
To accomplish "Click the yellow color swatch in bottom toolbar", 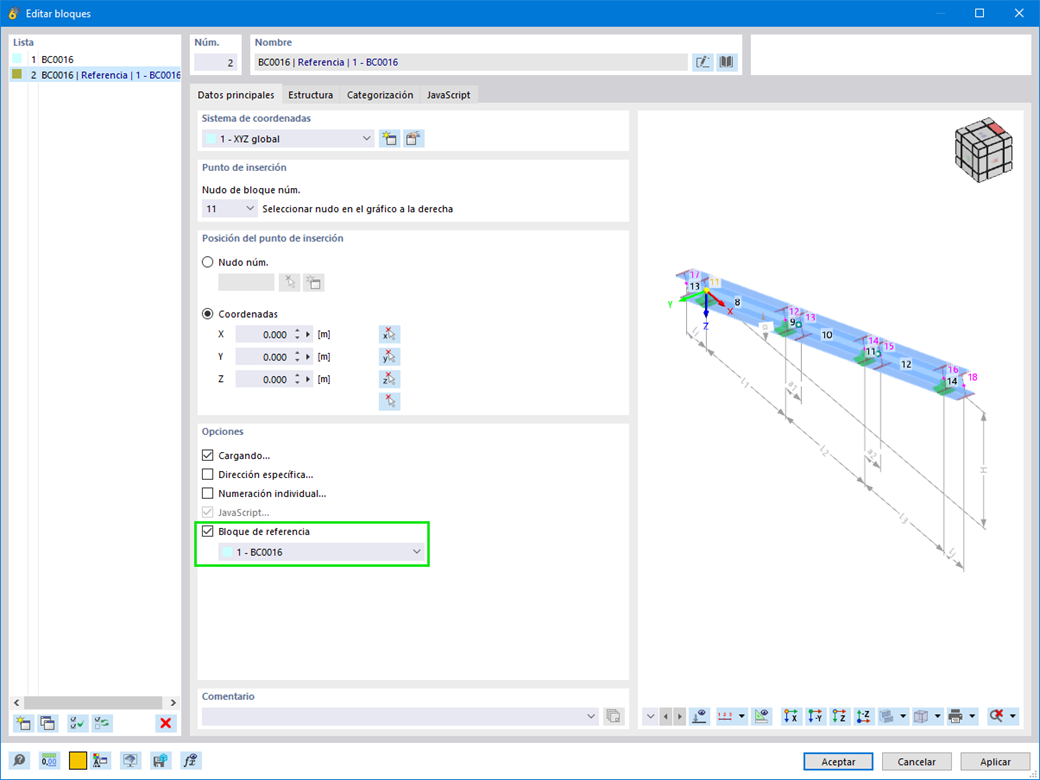I will (x=78, y=761).
